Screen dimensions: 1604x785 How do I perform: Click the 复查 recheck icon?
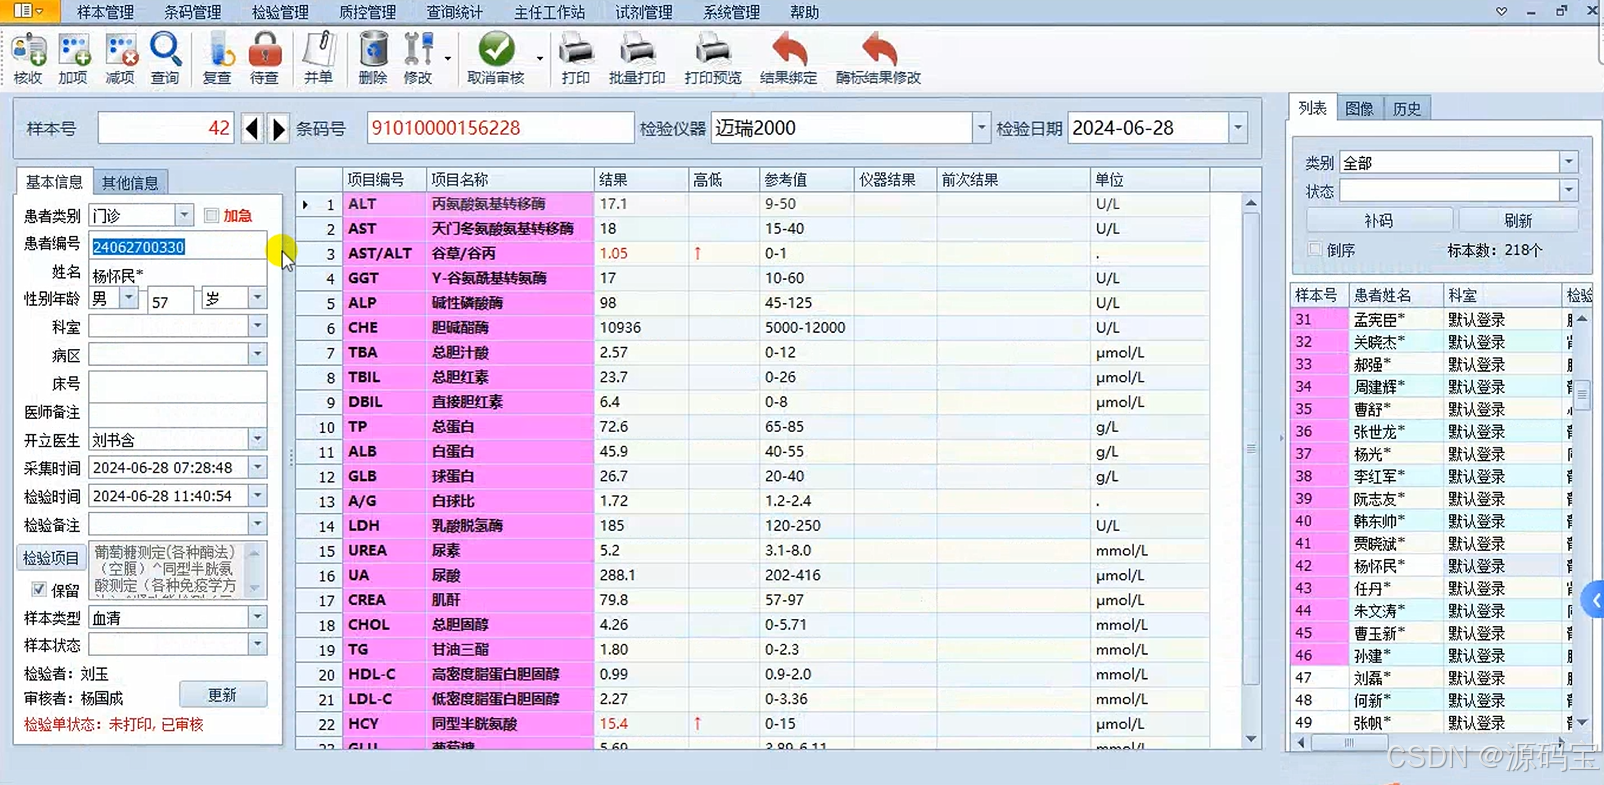(217, 58)
